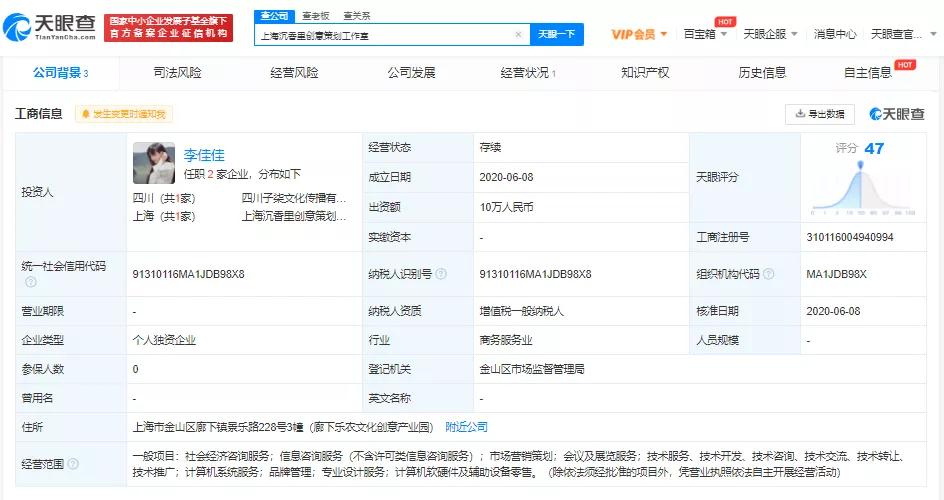Switch to 公司发展 tab
The width and height of the screenshot is (944, 500).
tap(411, 73)
